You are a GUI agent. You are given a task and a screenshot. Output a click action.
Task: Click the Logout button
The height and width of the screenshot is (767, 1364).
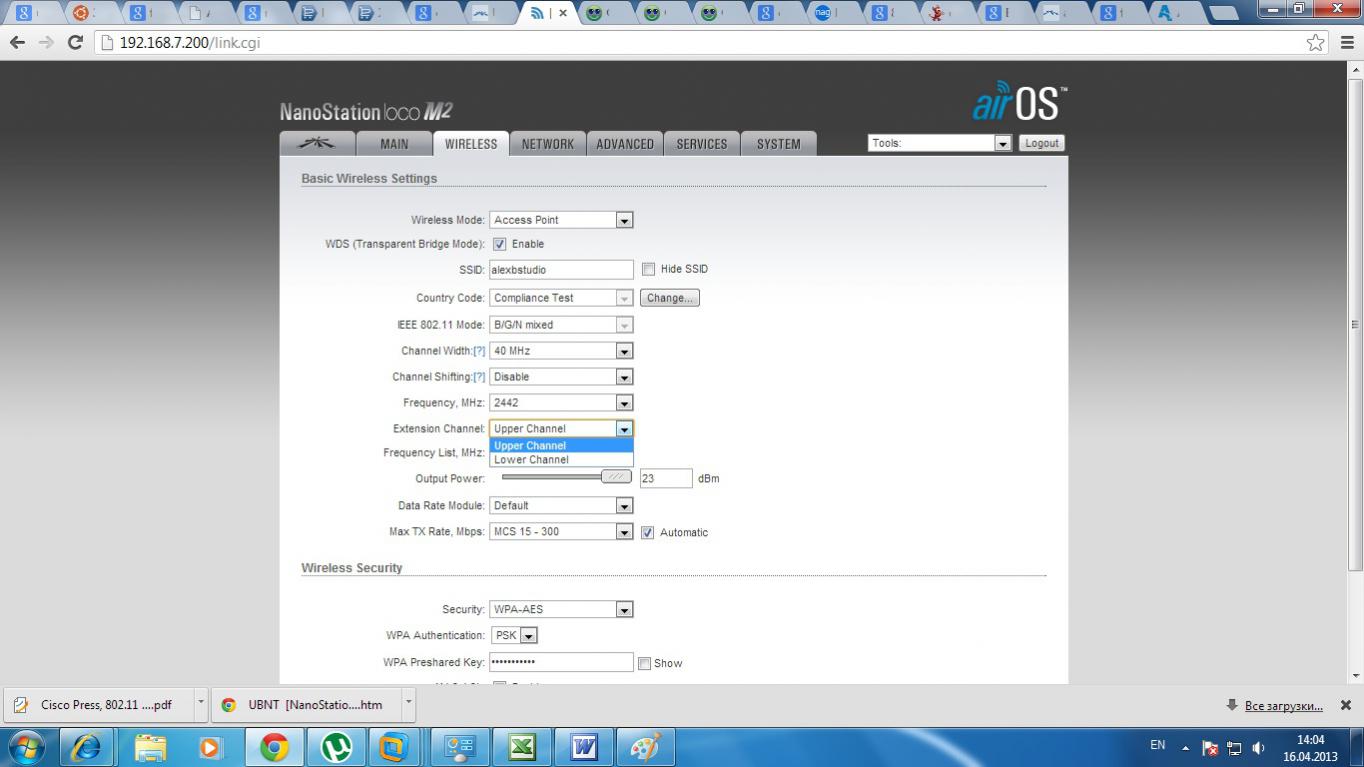[1041, 143]
